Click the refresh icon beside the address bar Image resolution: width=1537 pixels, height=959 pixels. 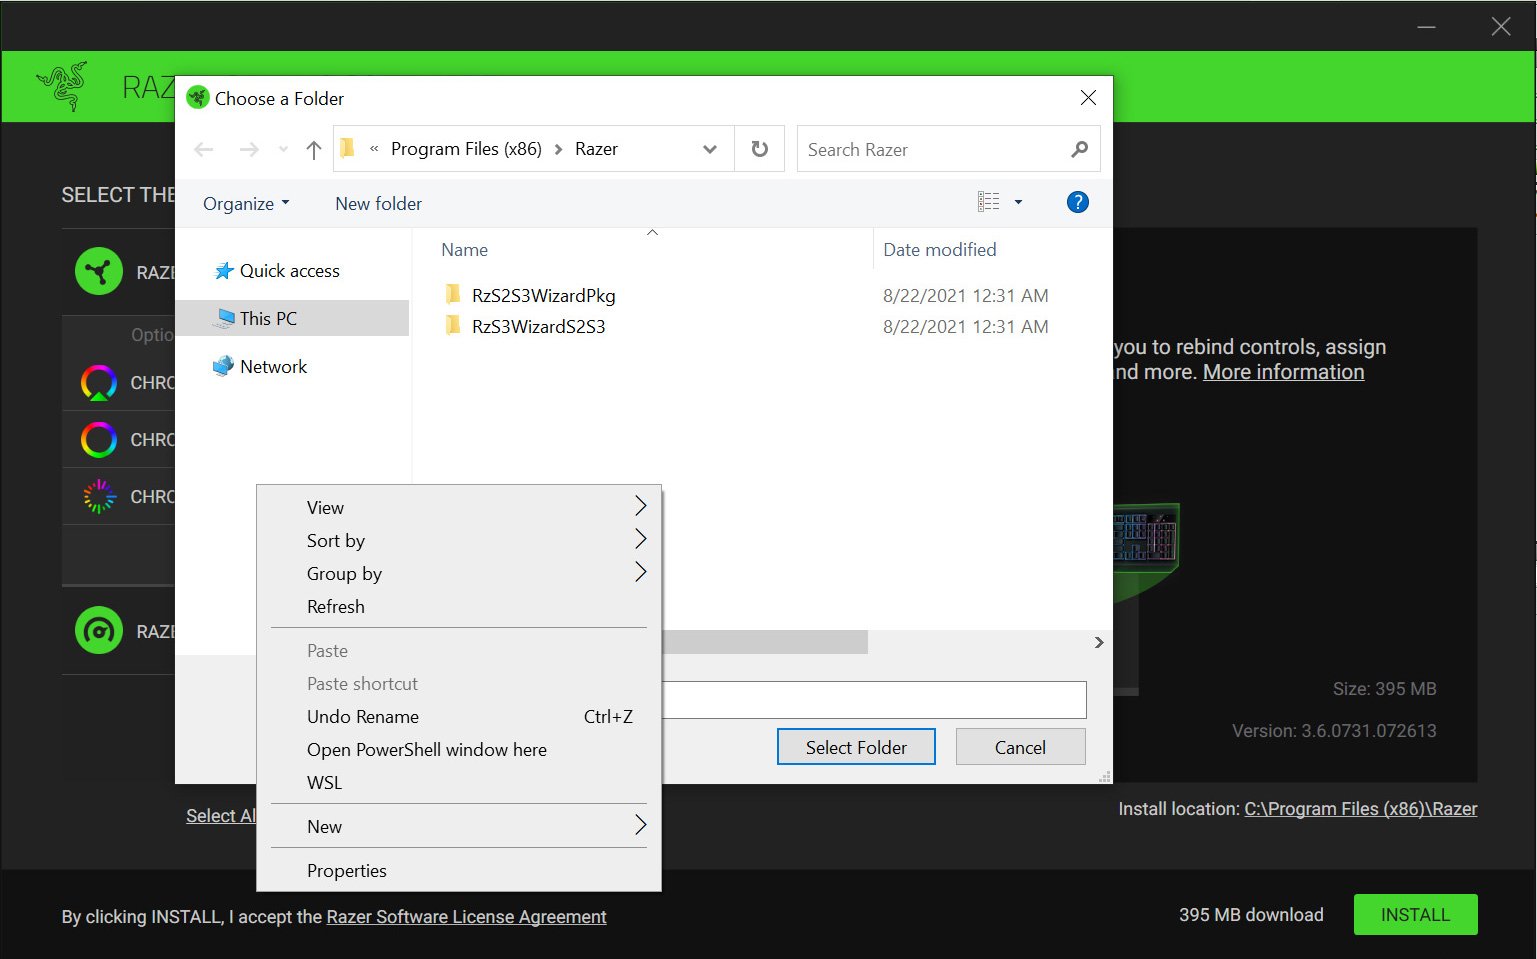click(760, 149)
